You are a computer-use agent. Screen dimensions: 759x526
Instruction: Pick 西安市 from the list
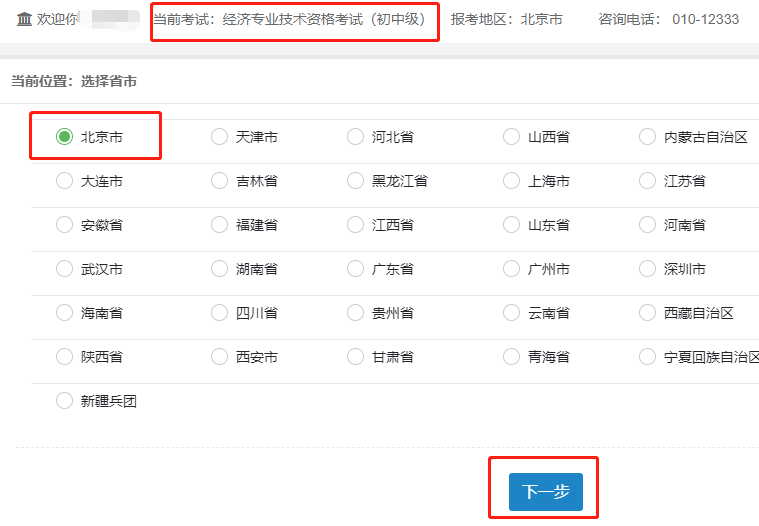(x=220, y=357)
